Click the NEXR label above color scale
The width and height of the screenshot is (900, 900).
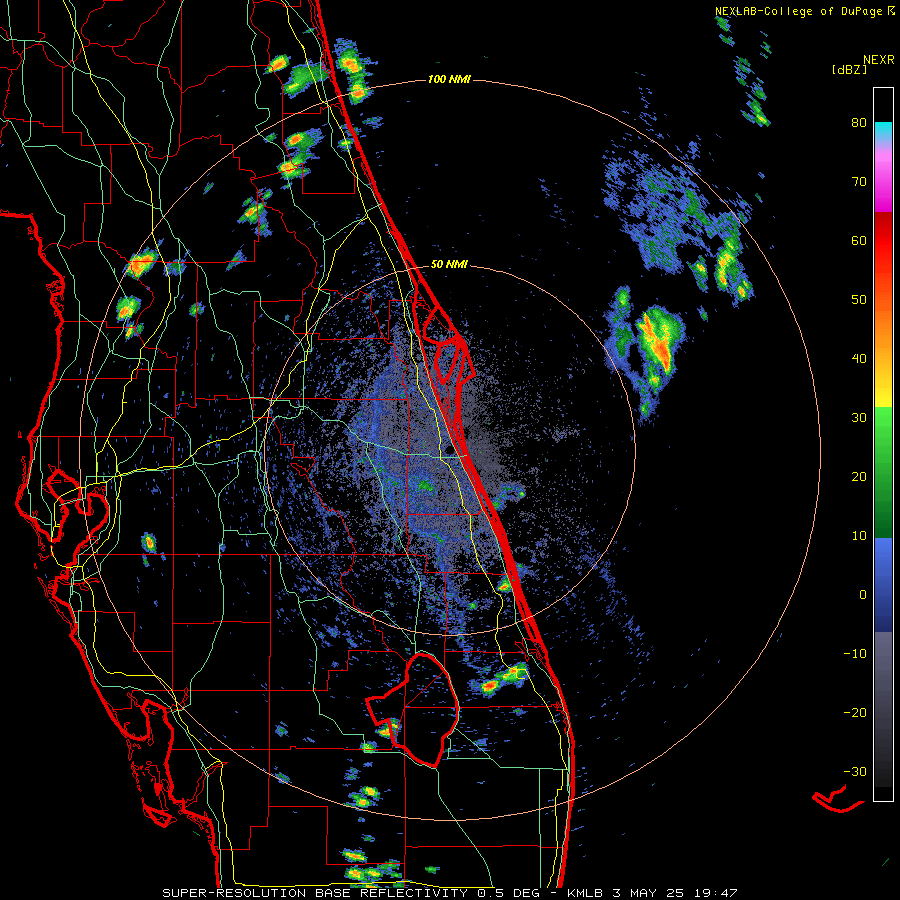pos(879,60)
